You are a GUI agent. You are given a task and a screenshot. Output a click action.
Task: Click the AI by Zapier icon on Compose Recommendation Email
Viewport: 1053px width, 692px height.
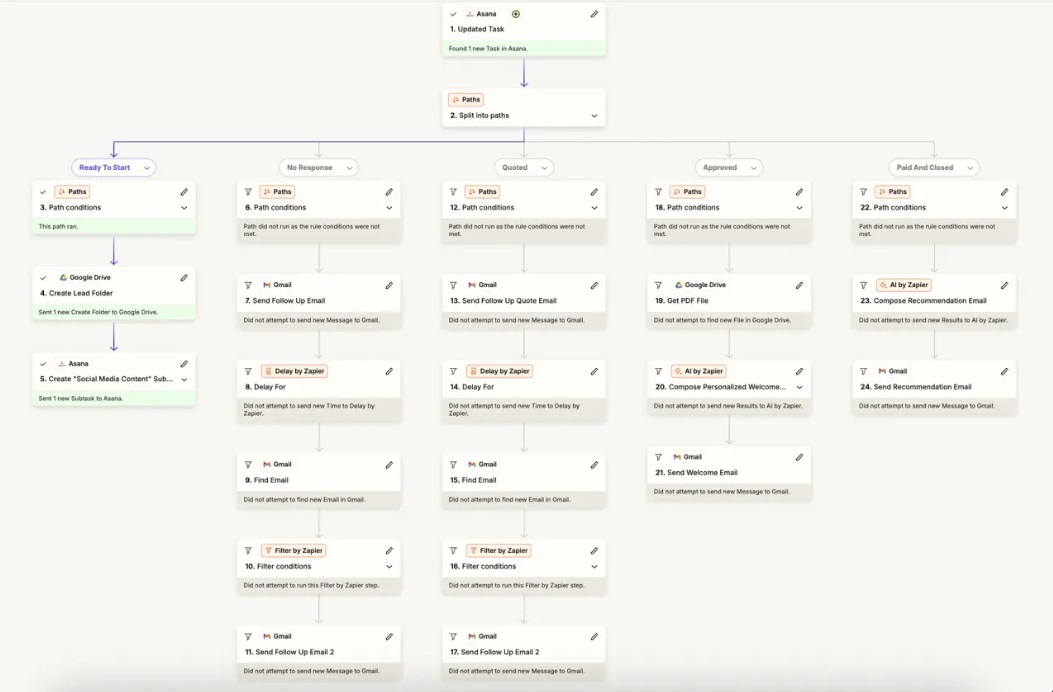click(883, 284)
